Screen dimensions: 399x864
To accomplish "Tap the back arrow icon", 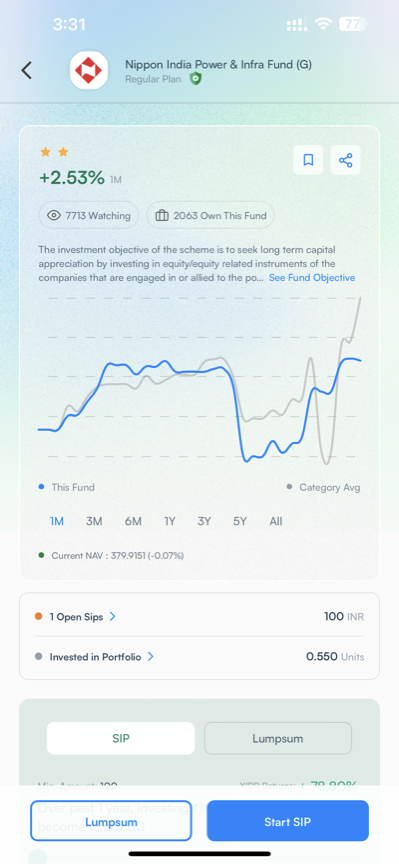I will pyautogui.click(x=26, y=71).
